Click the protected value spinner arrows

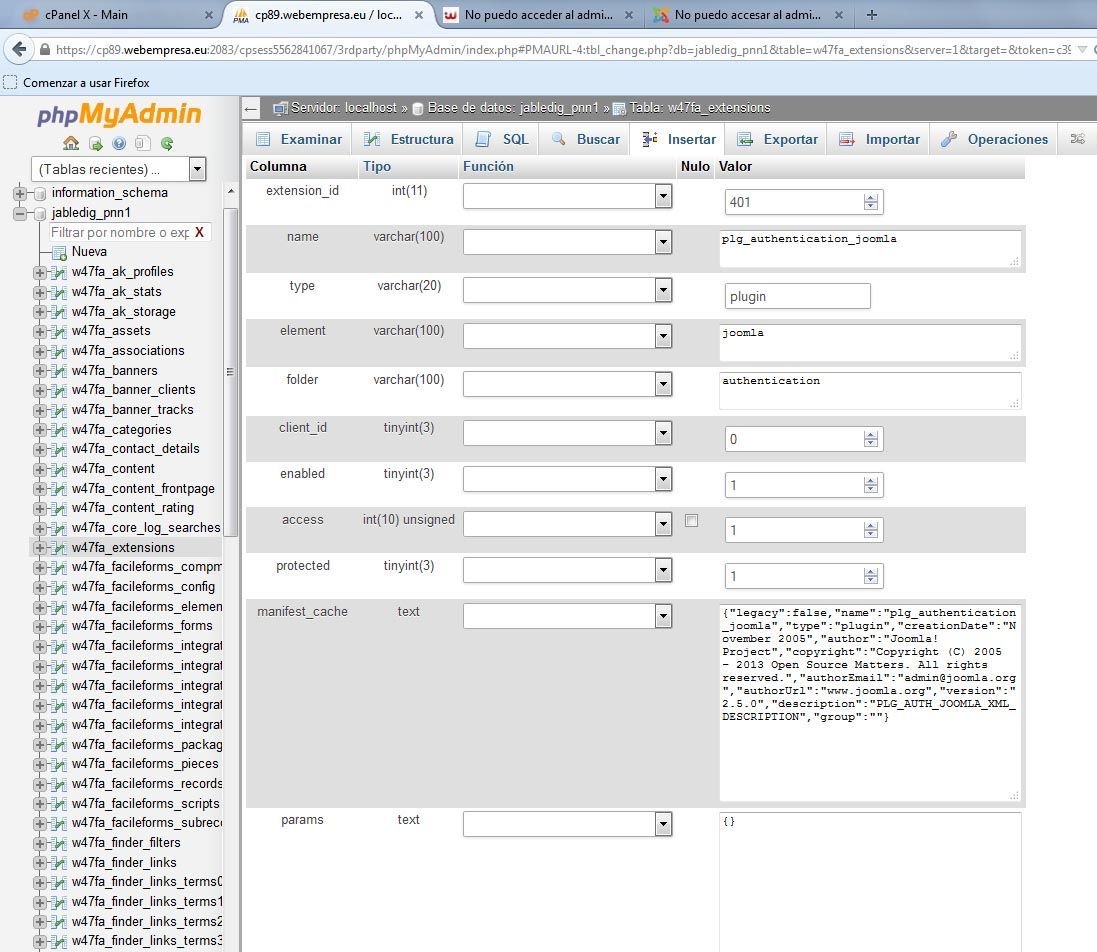coord(870,576)
